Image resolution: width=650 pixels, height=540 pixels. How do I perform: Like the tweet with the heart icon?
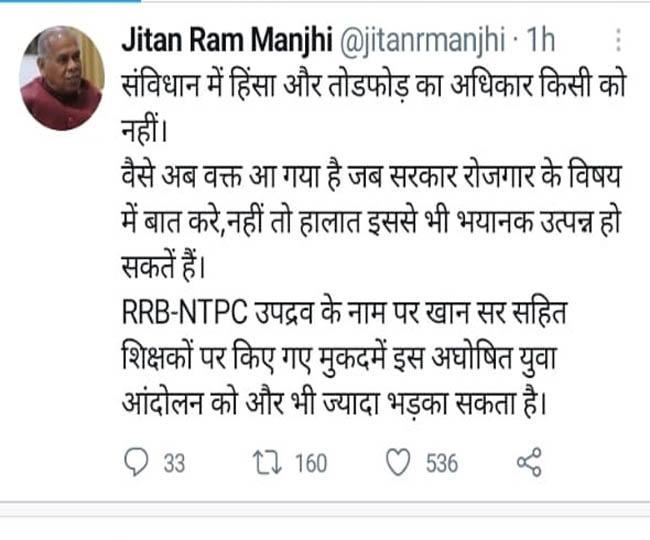pos(399,462)
